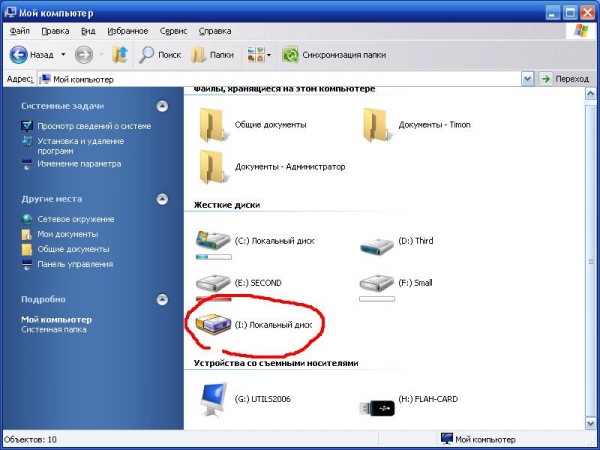The image size is (600, 450).
Task: Select the (C:) Локальный диск drive icon
Action: tap(213, 240)
